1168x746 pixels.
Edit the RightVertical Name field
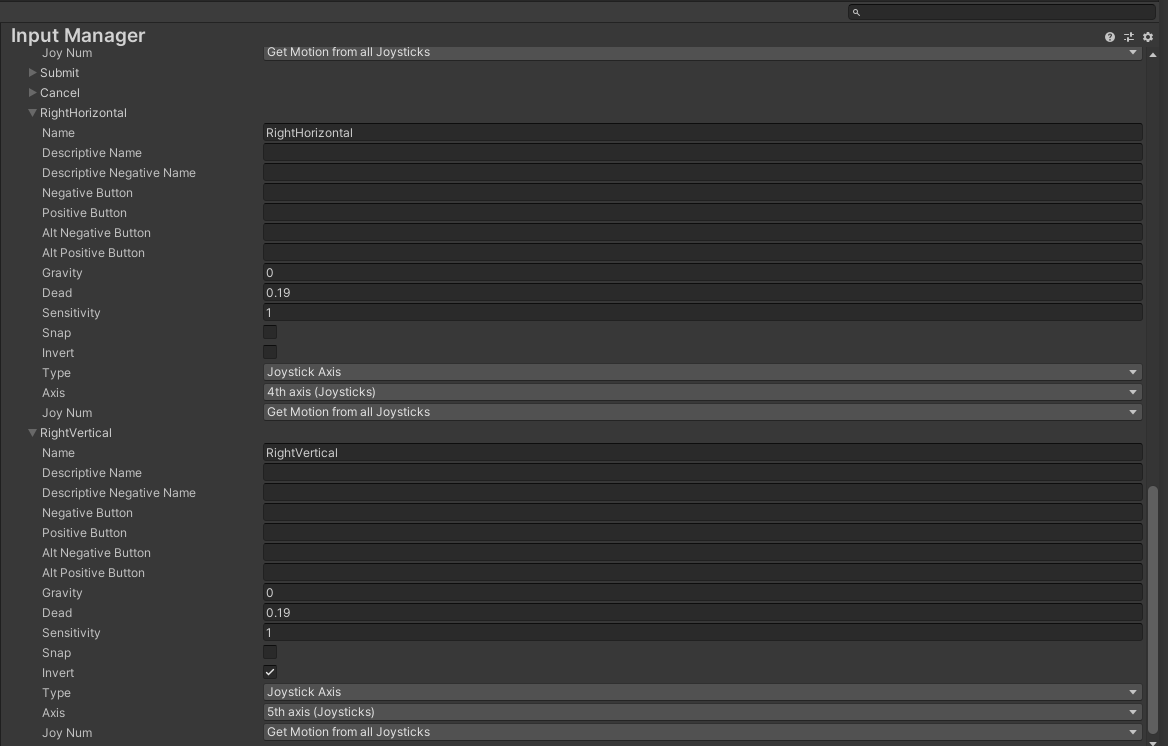tap(702, 452)
